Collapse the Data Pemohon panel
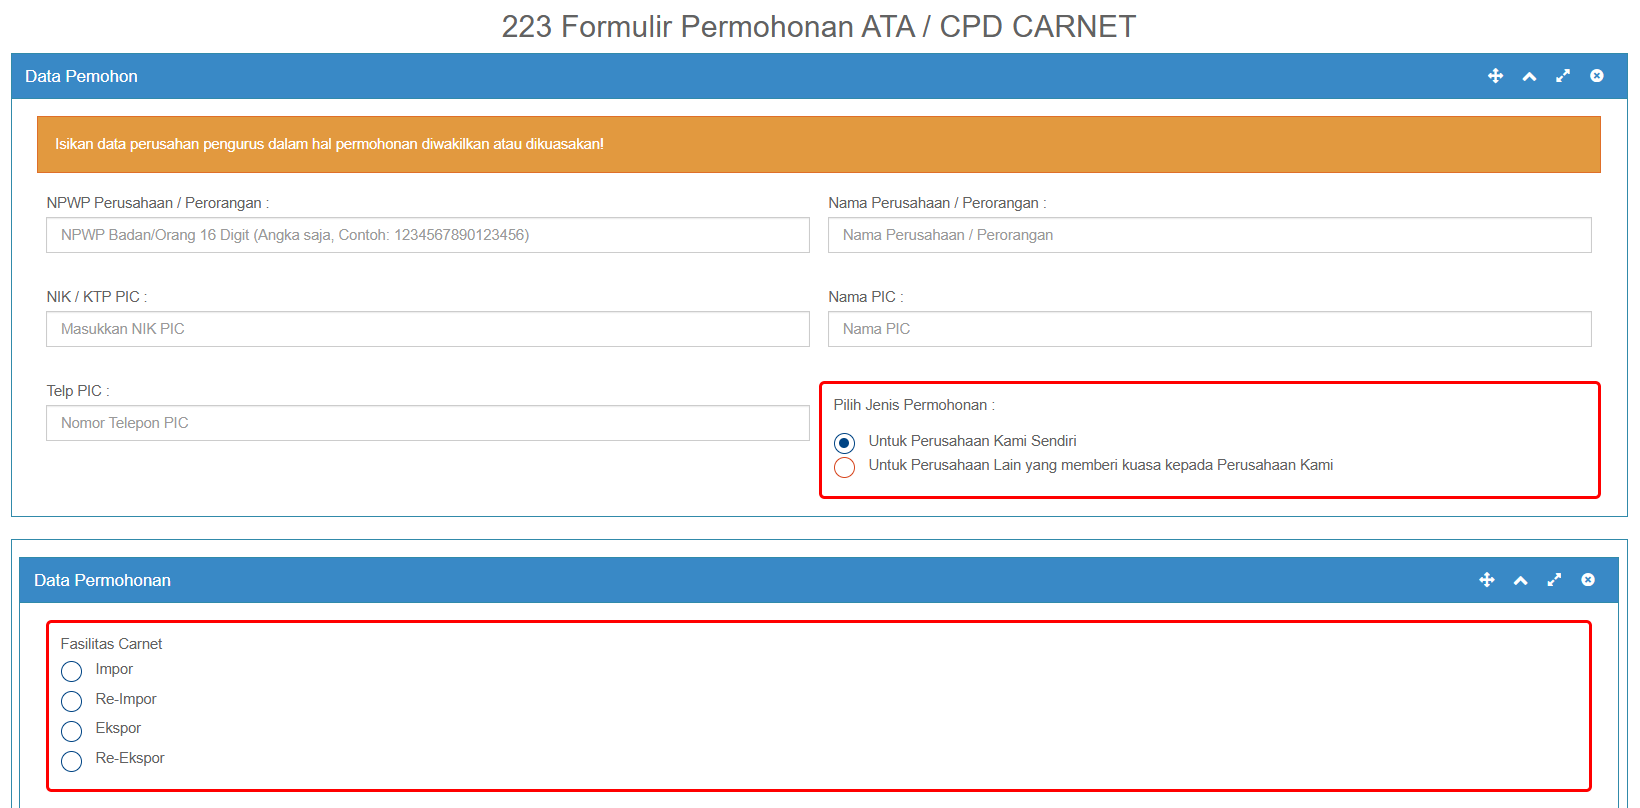The image size is (1640, 808). pos(1529,76)
